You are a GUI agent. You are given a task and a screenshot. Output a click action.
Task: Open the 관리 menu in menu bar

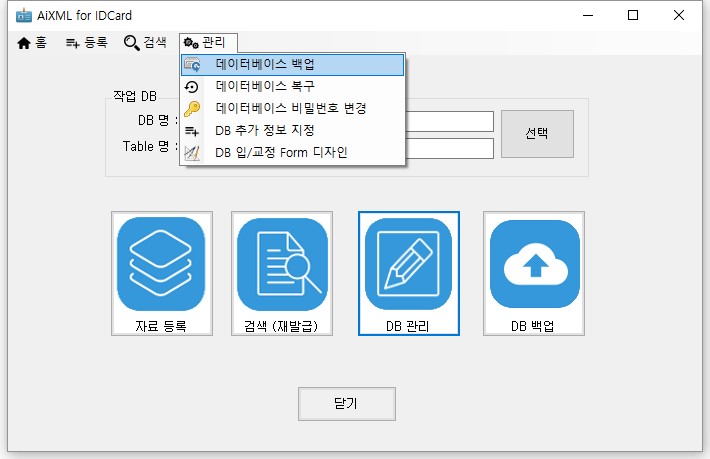(210, 42)
